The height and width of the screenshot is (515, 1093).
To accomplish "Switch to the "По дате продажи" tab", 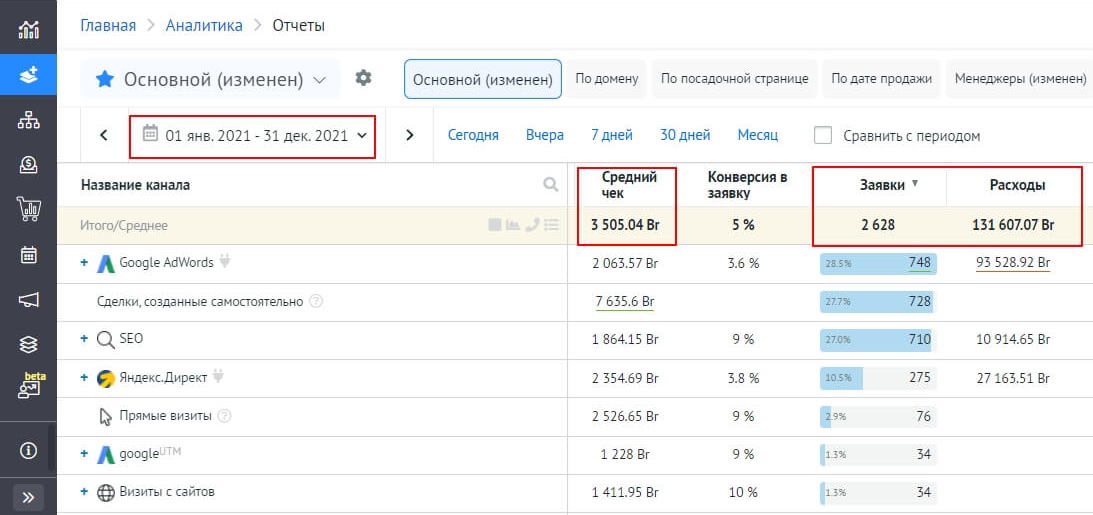I will (881, 78).
